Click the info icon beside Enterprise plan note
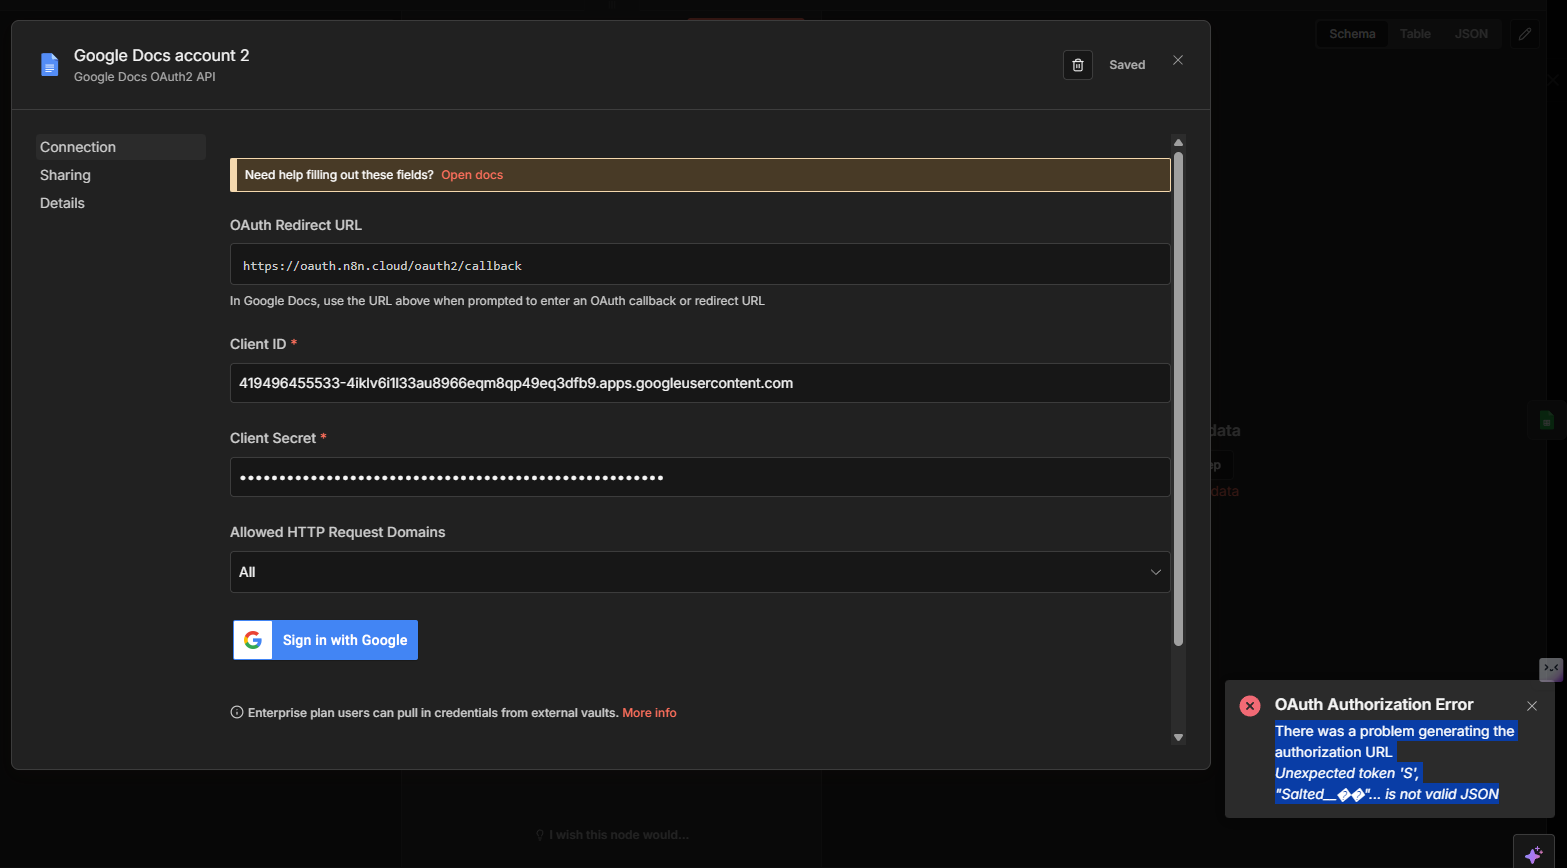This screenshot has height=868, width=1567. (x=237, y=713)
